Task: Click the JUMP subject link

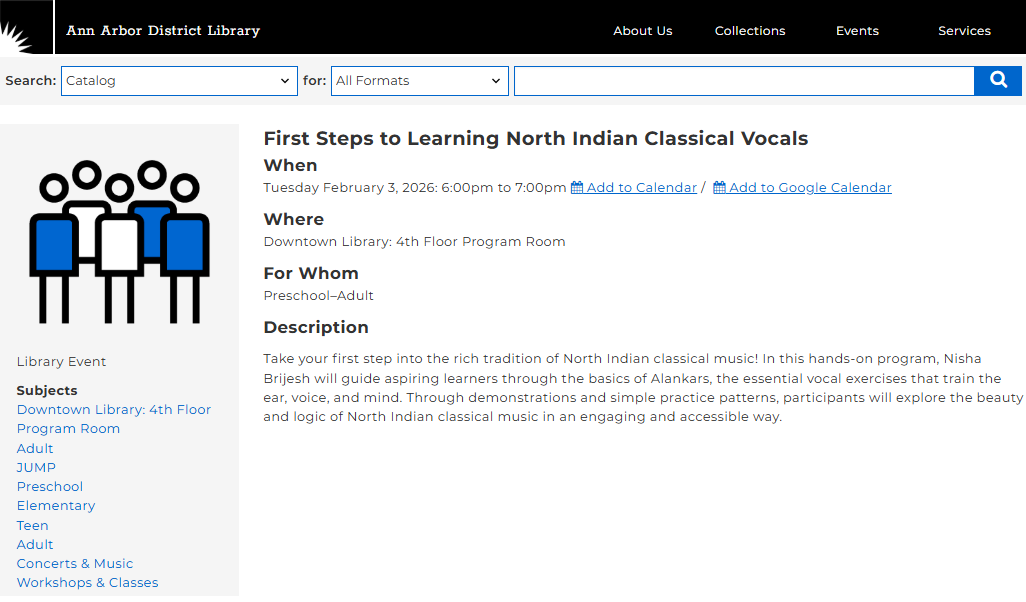Action: click(x=36, y=468)
